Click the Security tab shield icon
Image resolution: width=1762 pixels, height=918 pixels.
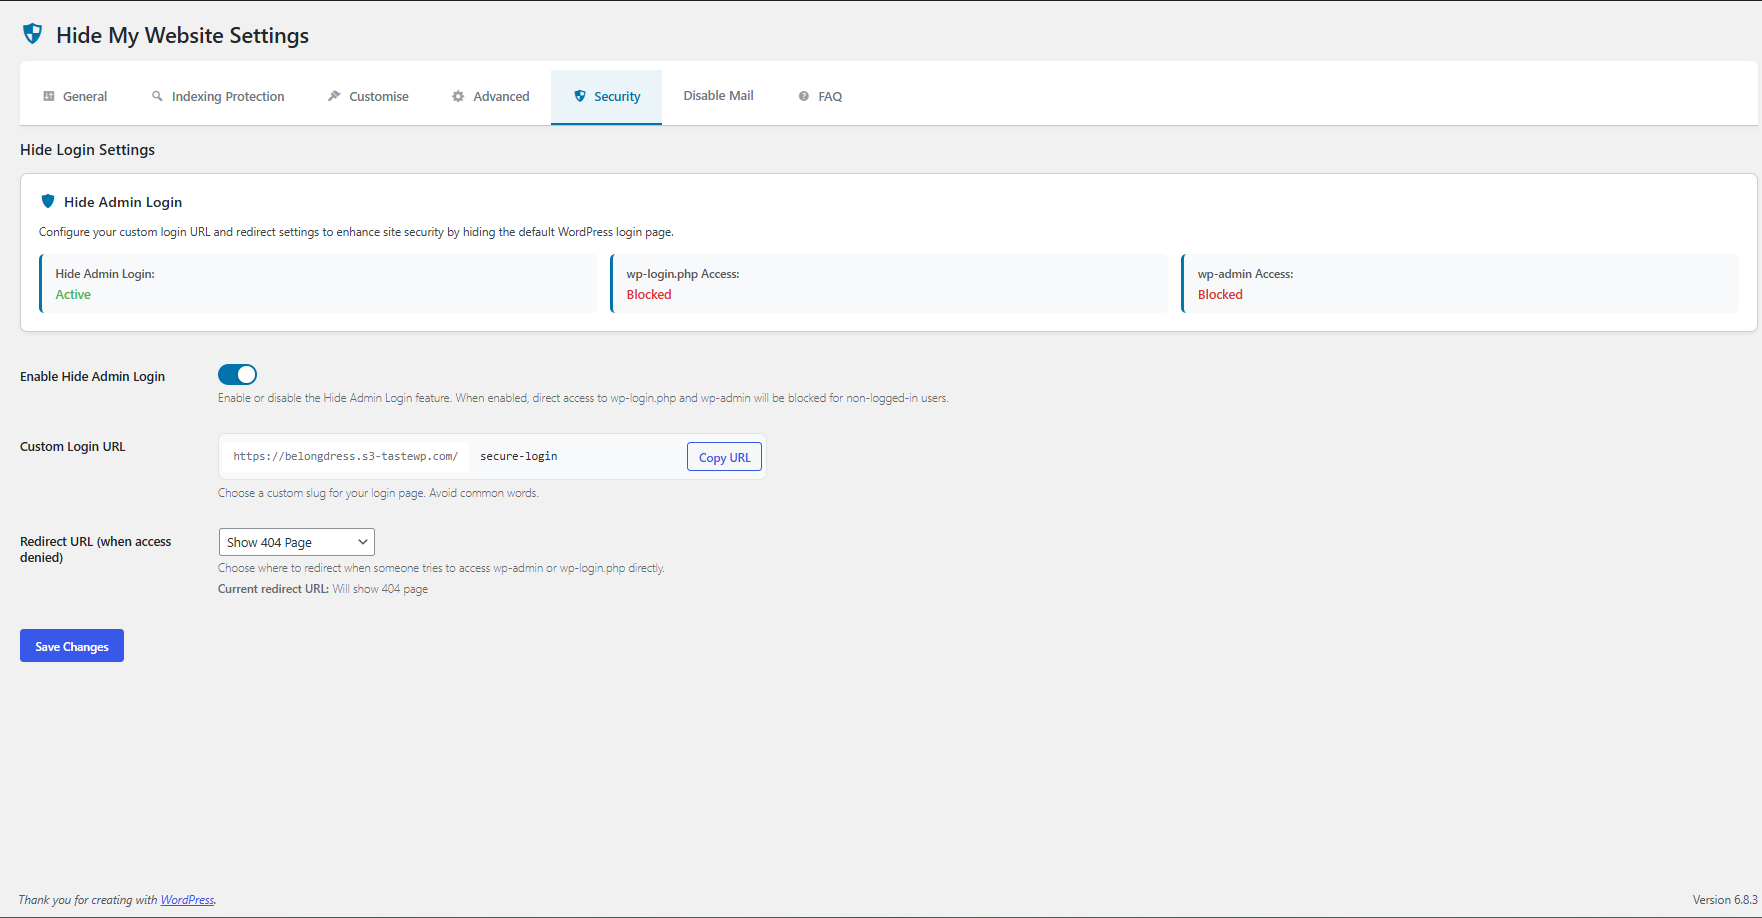pos(580,96)
